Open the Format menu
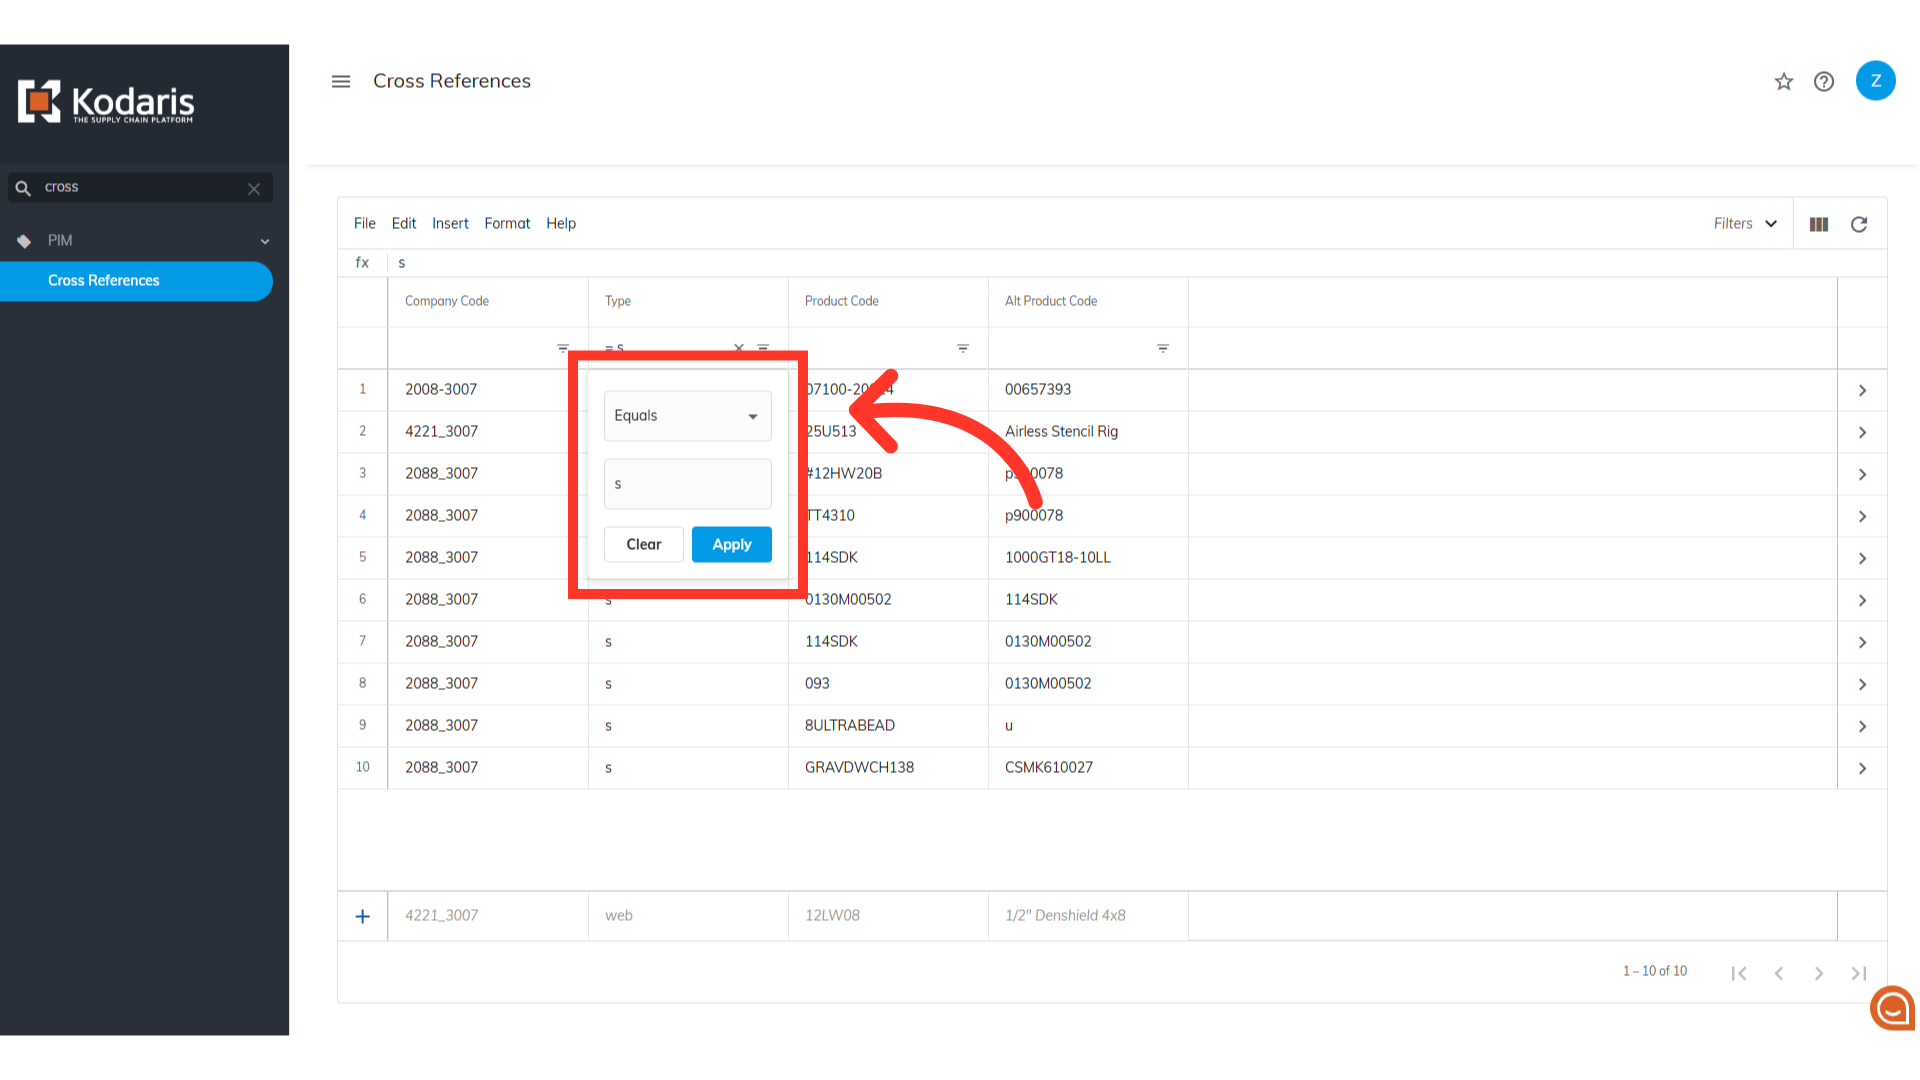The image size is (1920, 1080). coord(507,224)
